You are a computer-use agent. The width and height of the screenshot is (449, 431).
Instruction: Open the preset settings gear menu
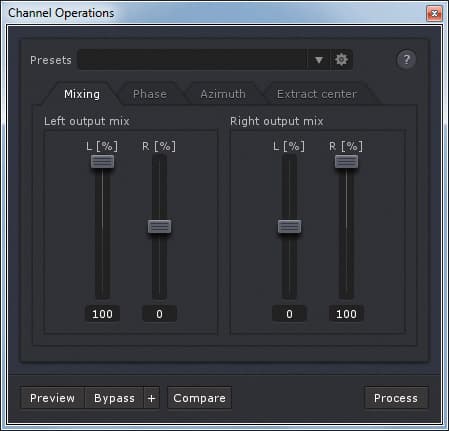point(341,60)
